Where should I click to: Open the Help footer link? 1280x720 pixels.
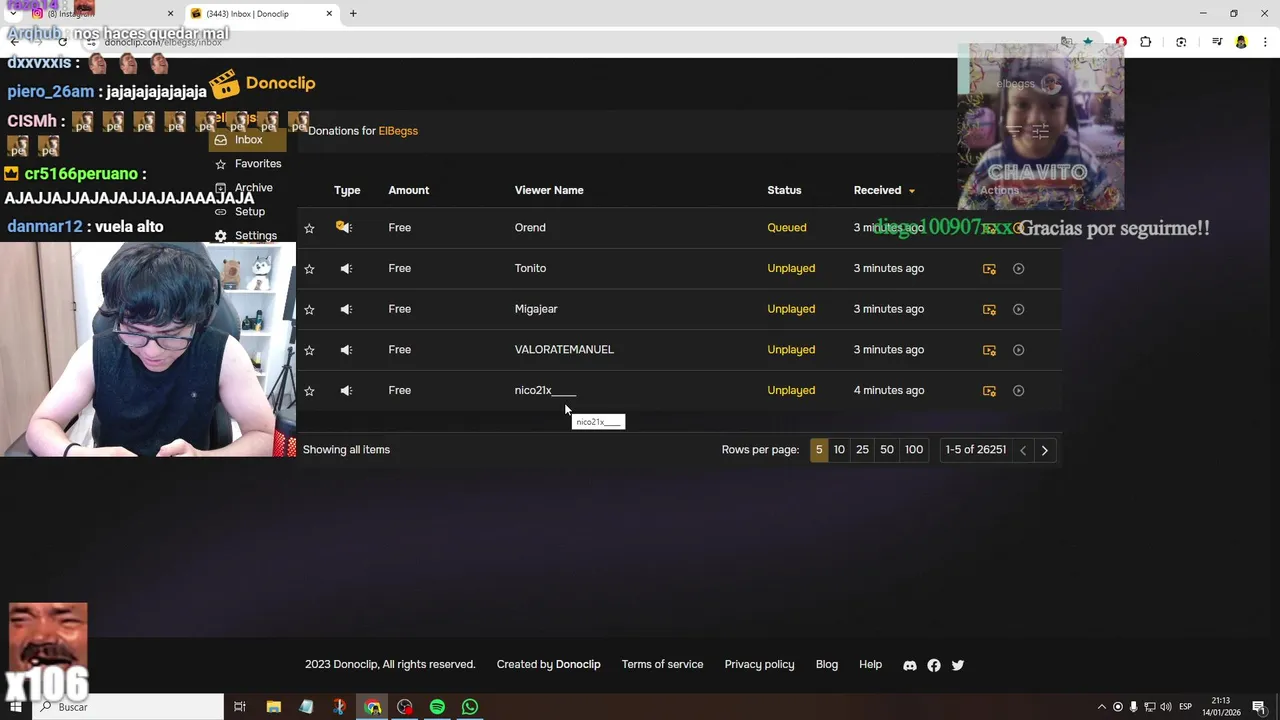(870, 665)
